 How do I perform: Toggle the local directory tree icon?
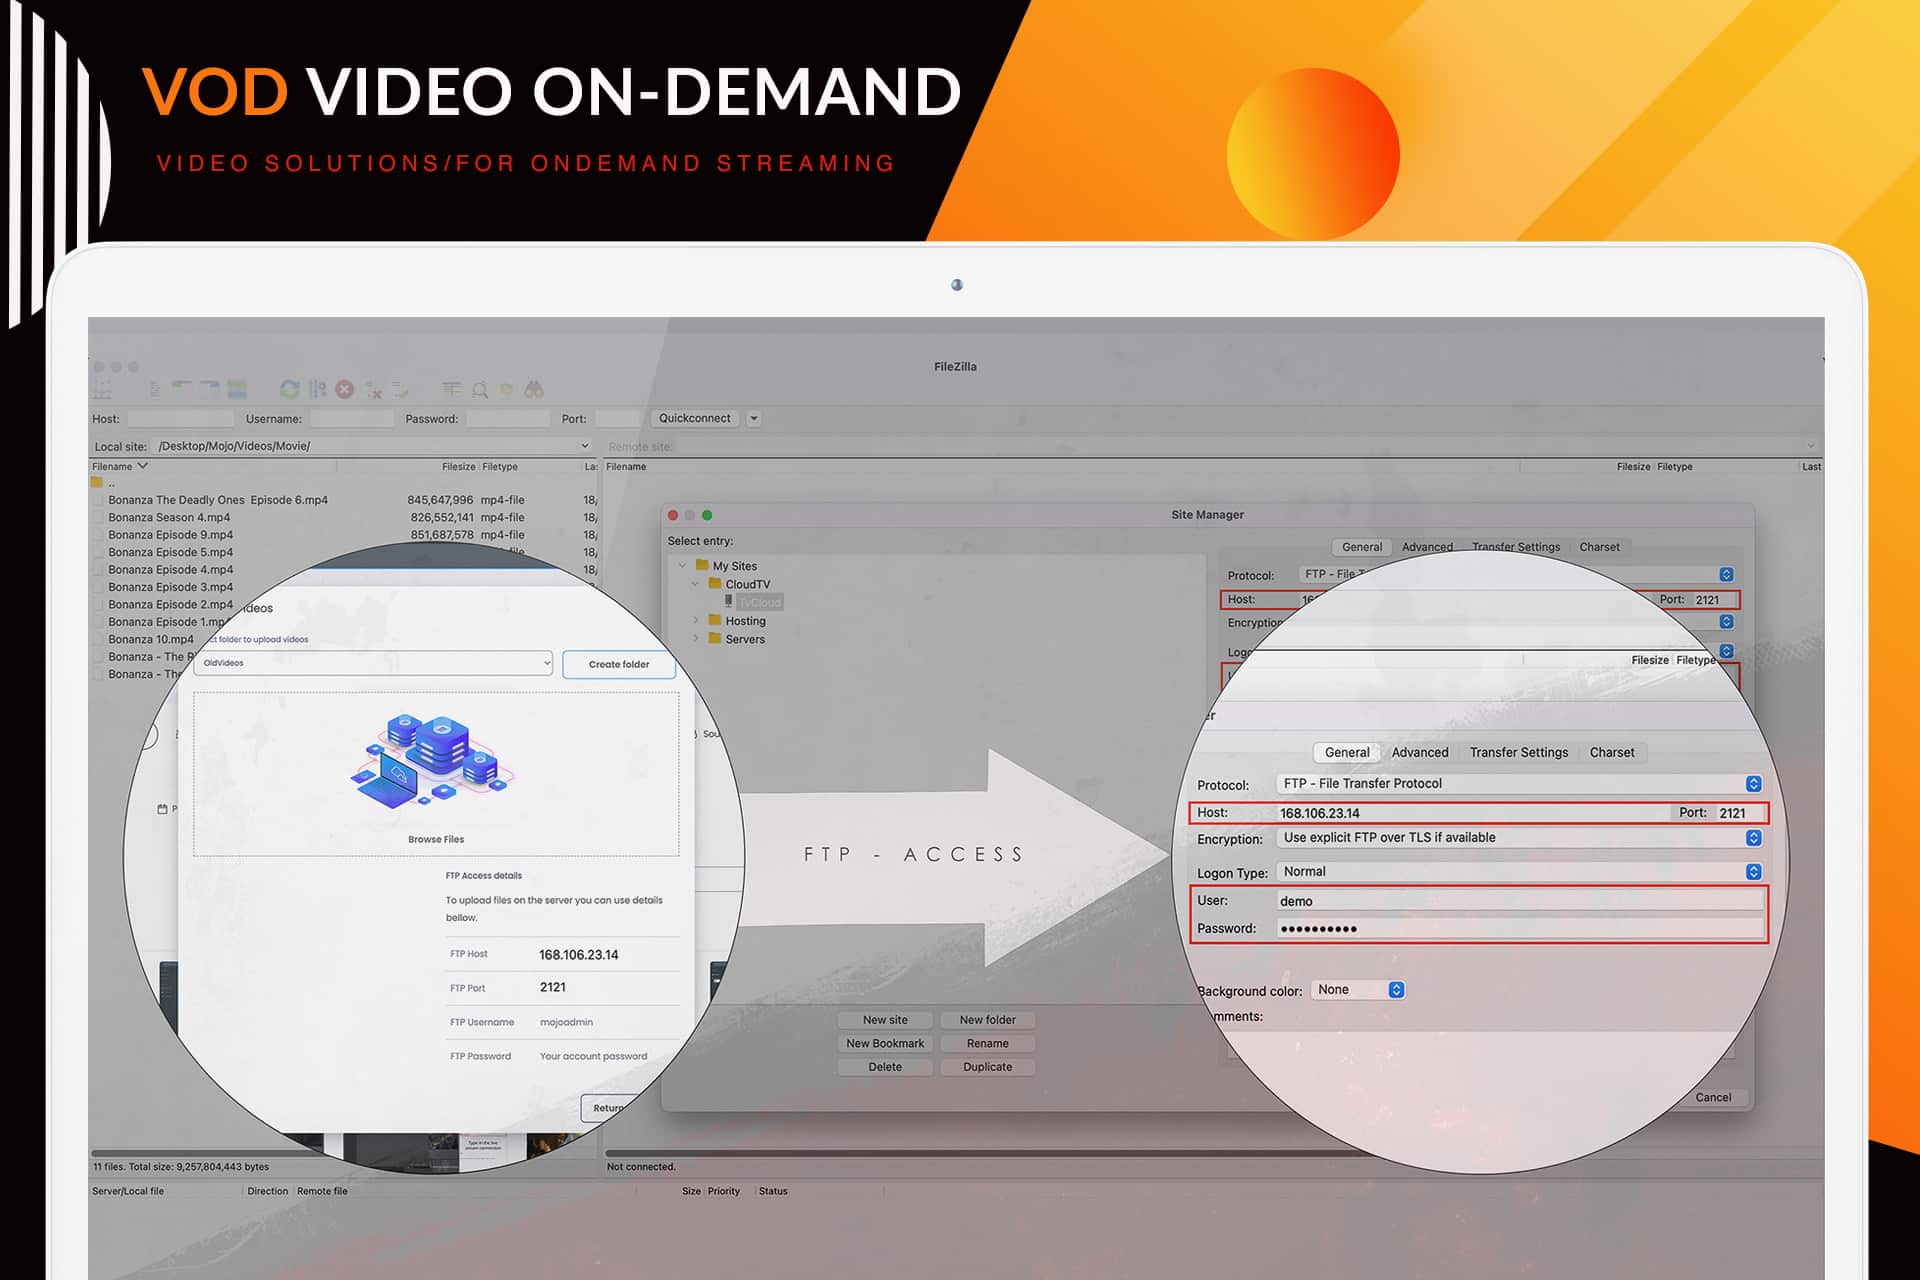(182, 388)
